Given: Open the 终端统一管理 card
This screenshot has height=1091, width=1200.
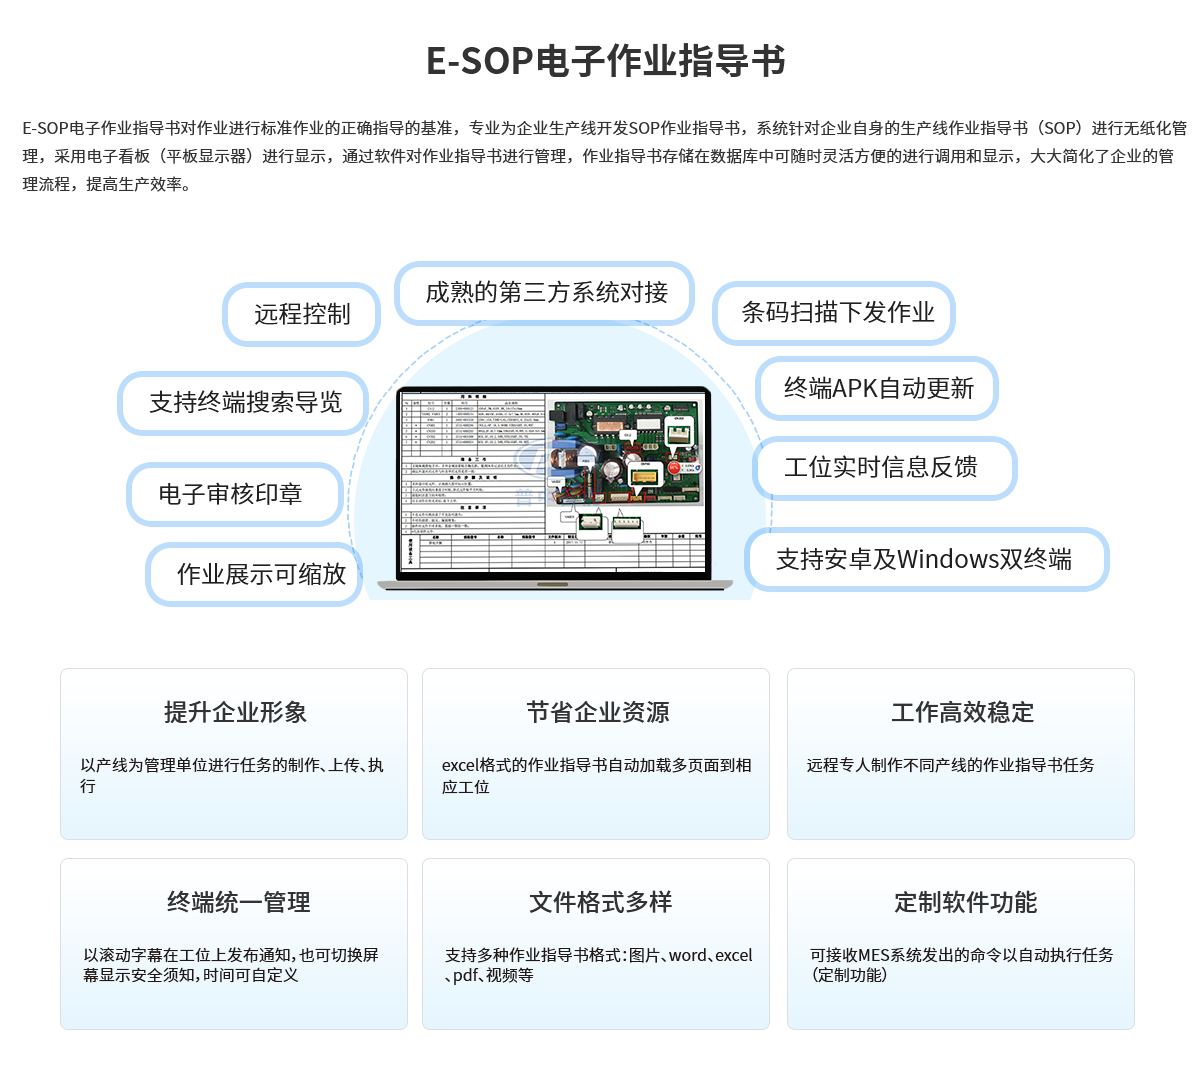Looking at the screenshot, I should coord(234,943).
